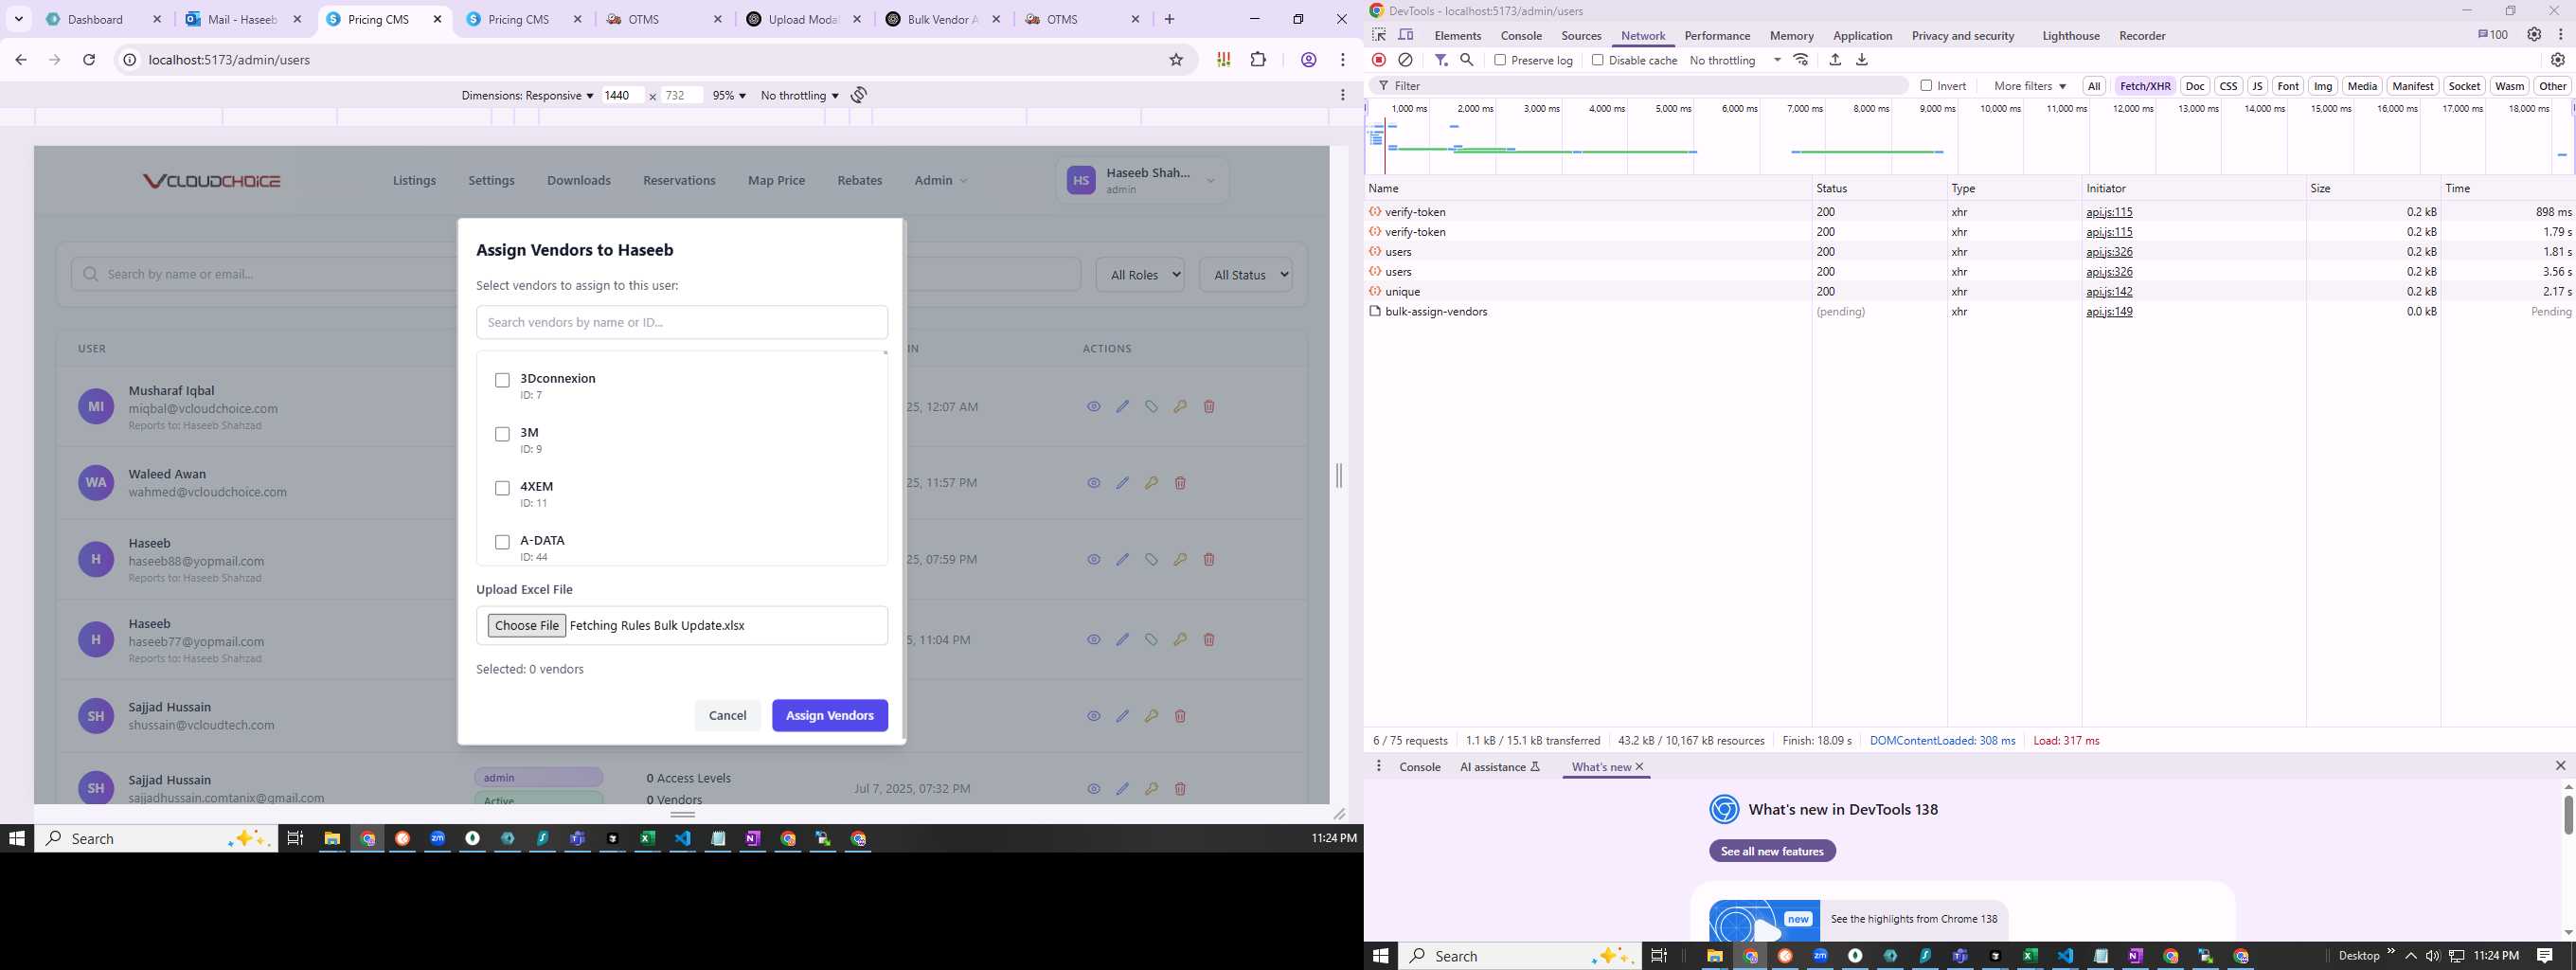Image resolution: width=2576 pixels, height=970 pixels.
Task: Delete Musharaf Iqbal using trash icon
Action: [x=1209, y=407]
